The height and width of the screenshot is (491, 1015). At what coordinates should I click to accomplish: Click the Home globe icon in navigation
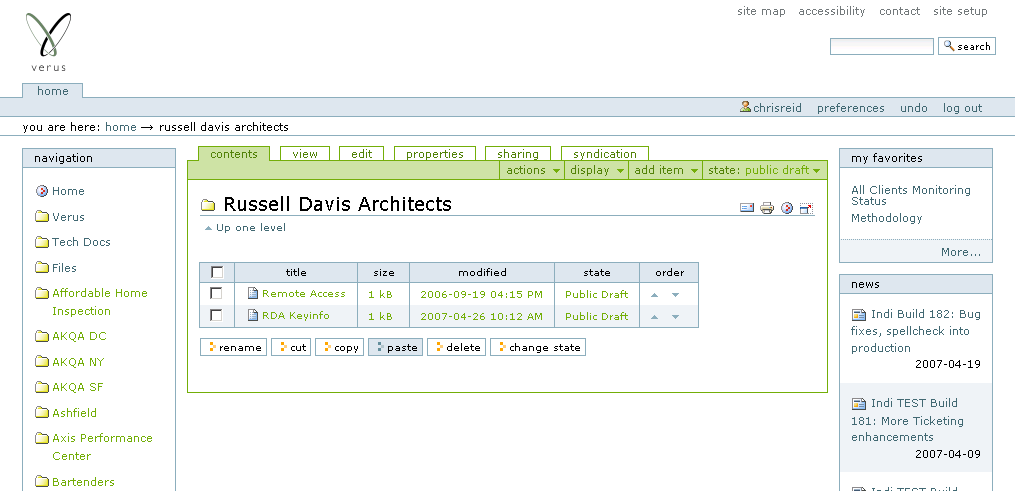(42, 191)
